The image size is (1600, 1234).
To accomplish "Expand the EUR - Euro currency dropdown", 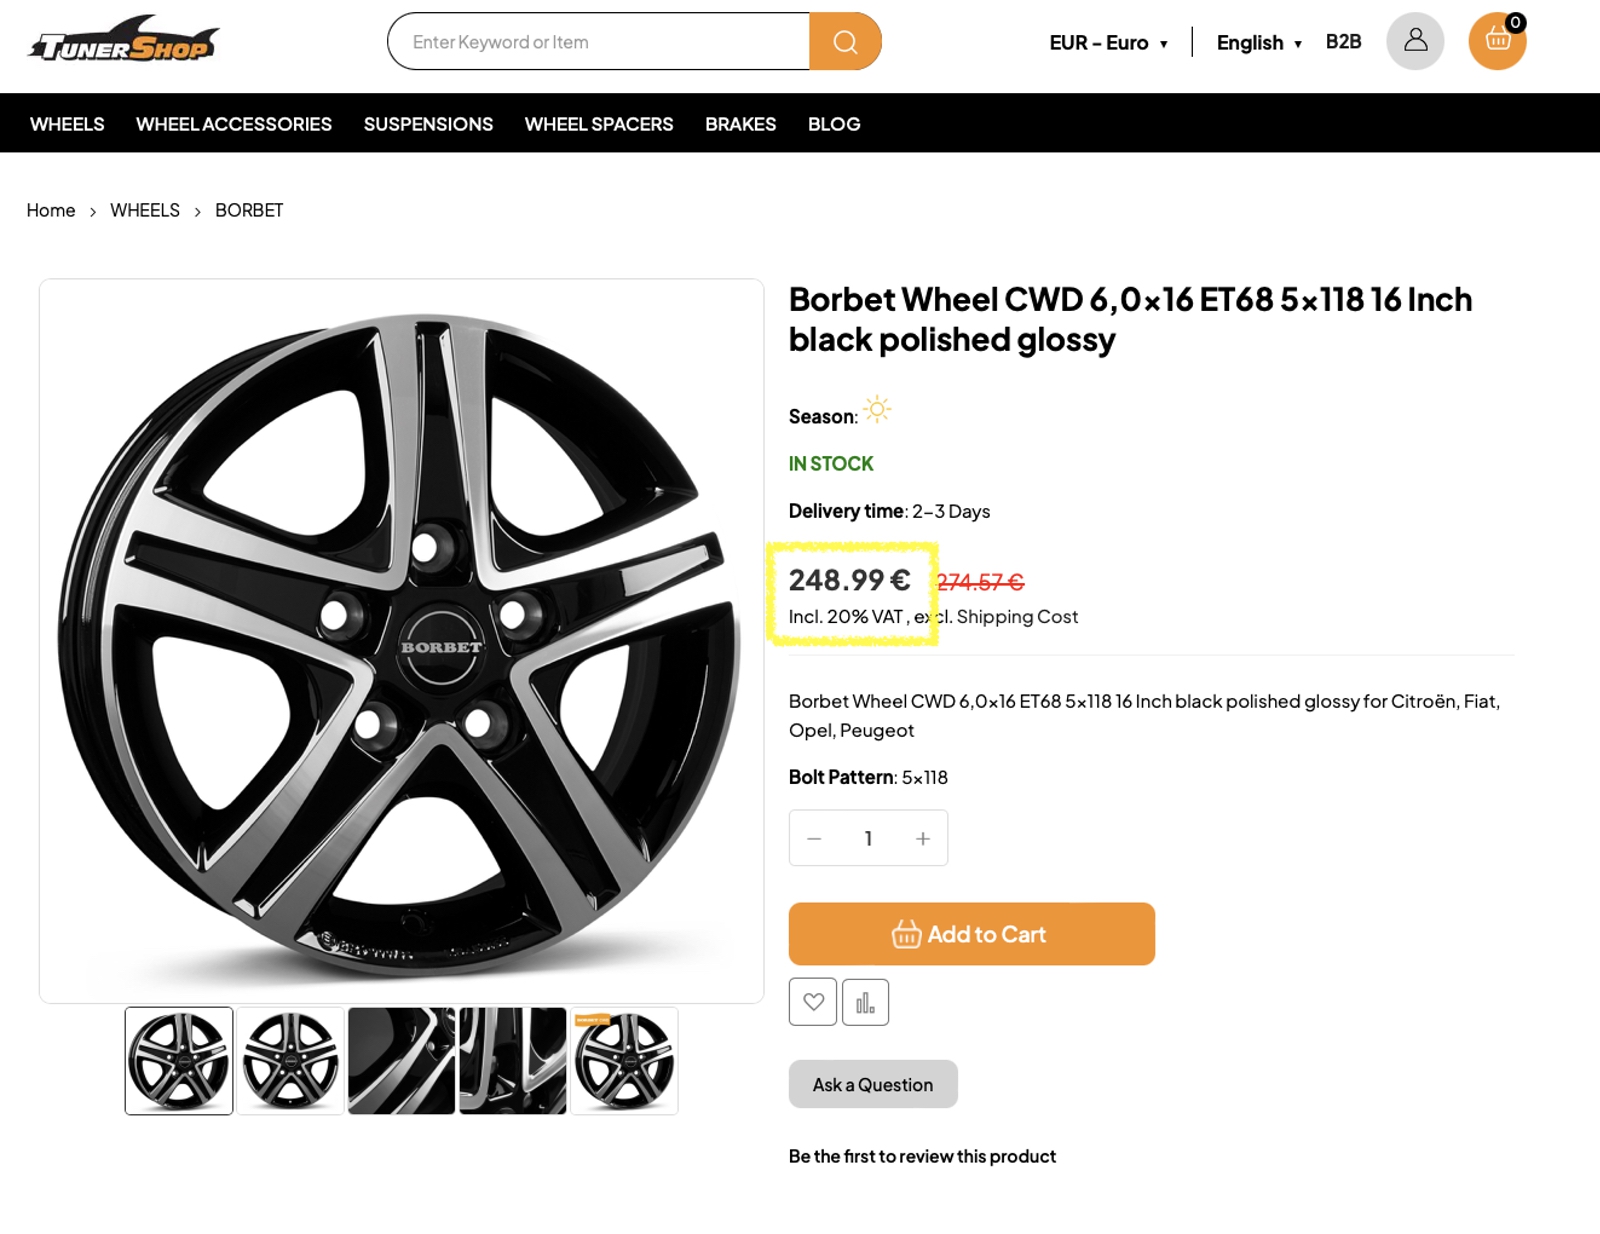I will click(1108, 43).
